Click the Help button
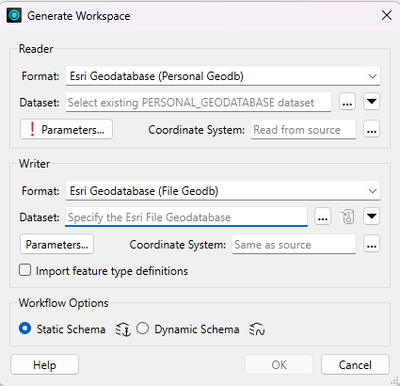400x386 pixels. 45,365
